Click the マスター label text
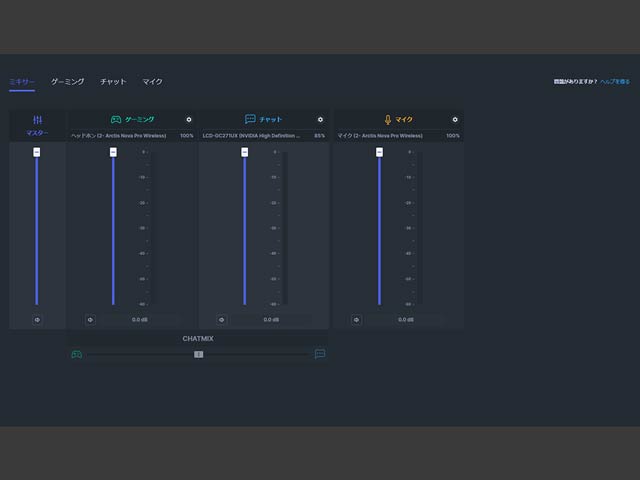 (x=37, y=133)
